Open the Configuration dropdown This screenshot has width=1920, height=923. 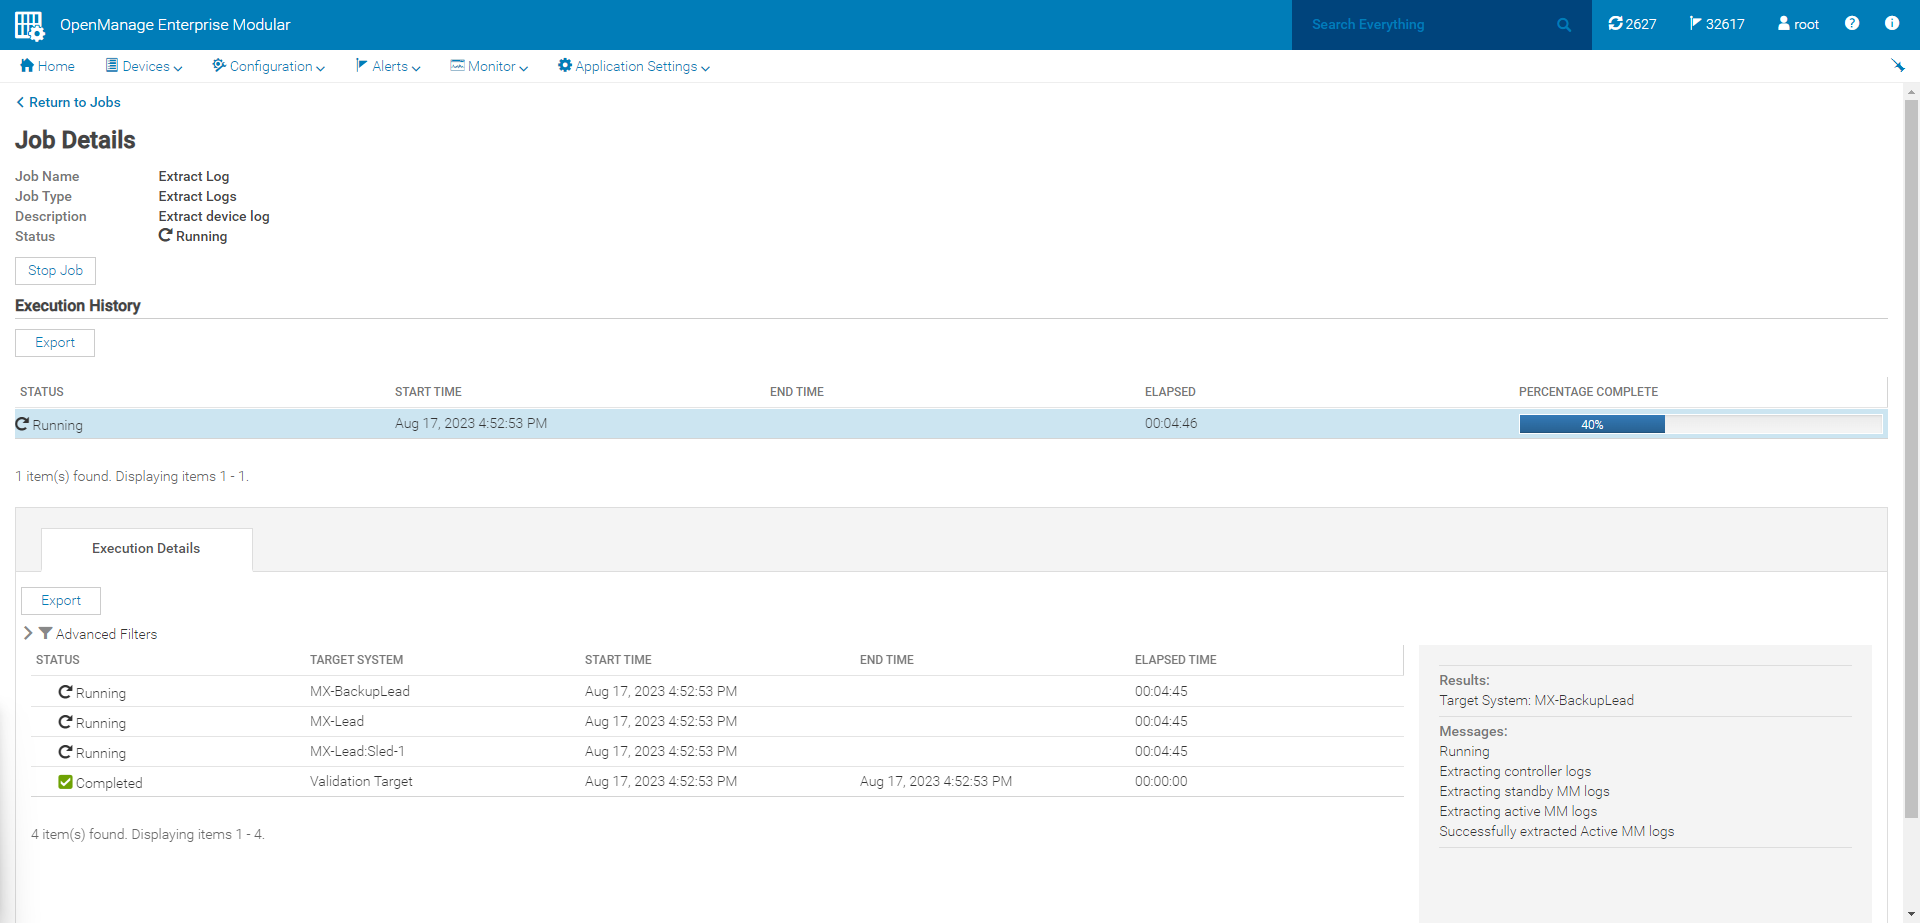(x=267, y=66)
